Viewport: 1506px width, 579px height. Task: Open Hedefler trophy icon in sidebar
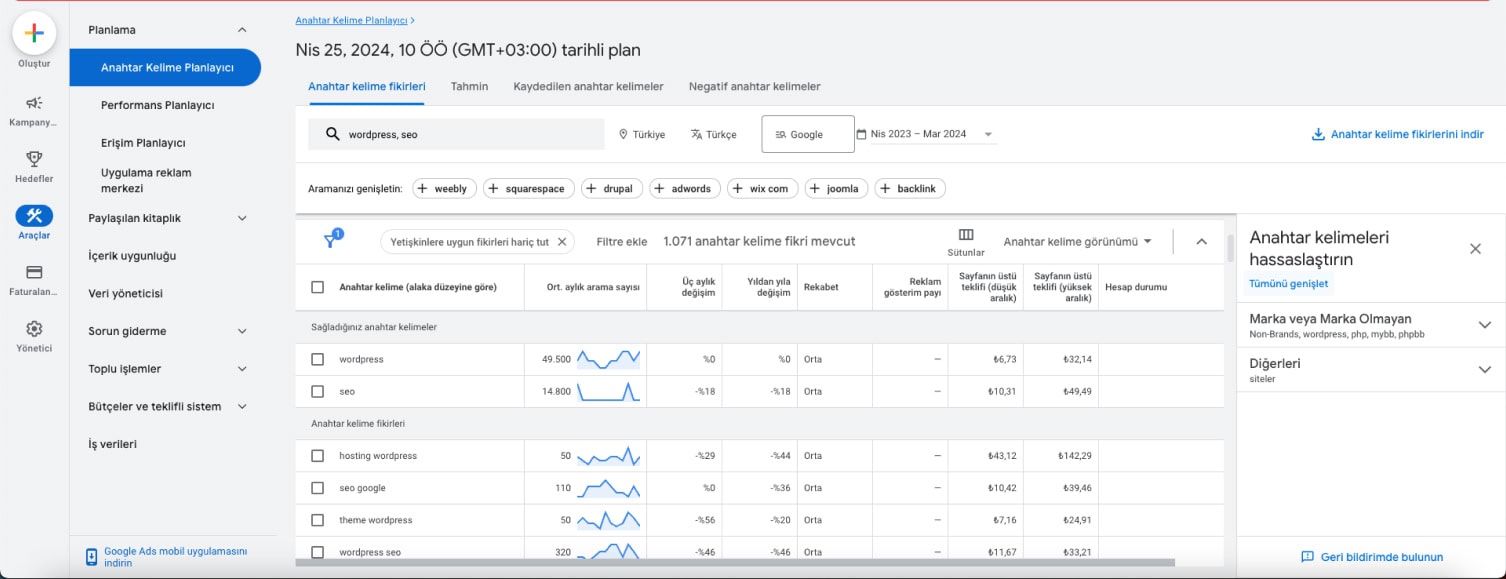[34, 158]
